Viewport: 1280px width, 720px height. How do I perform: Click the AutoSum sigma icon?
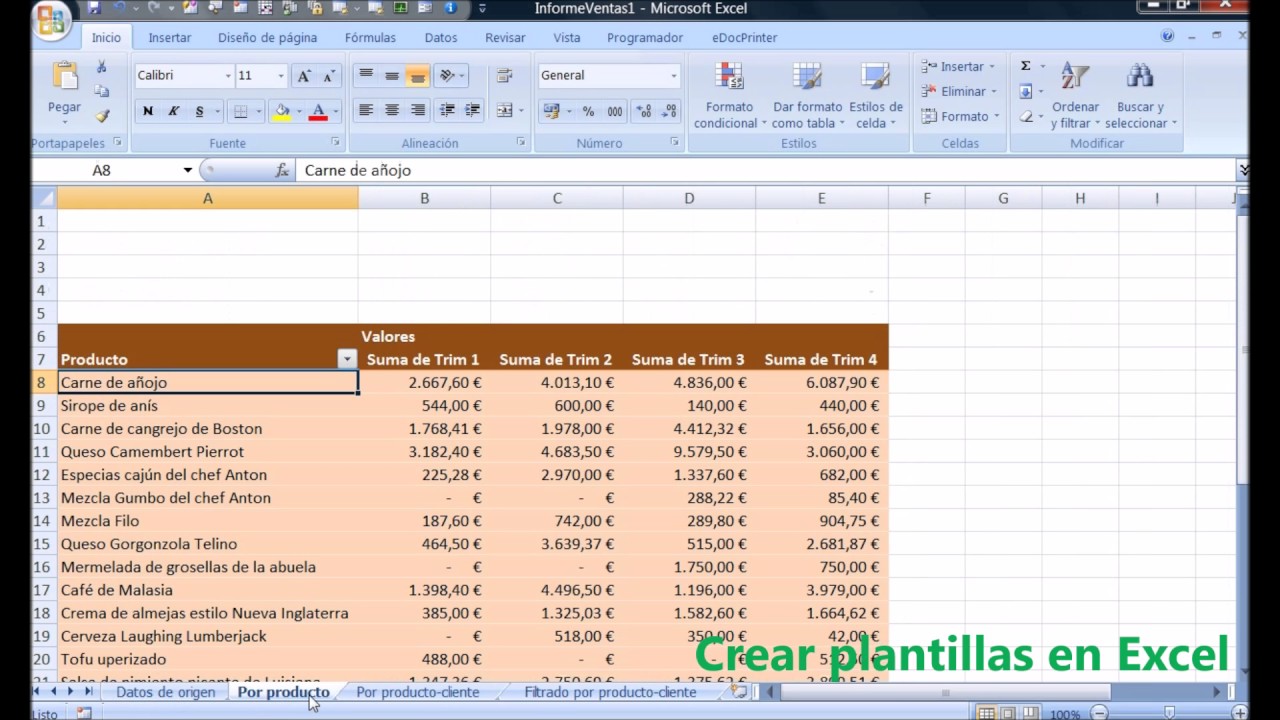pos(1025,66)
